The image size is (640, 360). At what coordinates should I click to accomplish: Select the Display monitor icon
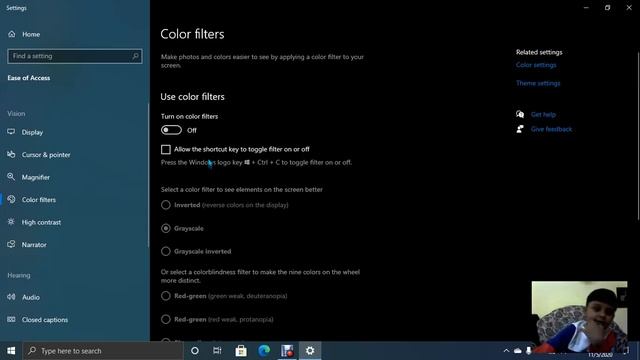11,132
